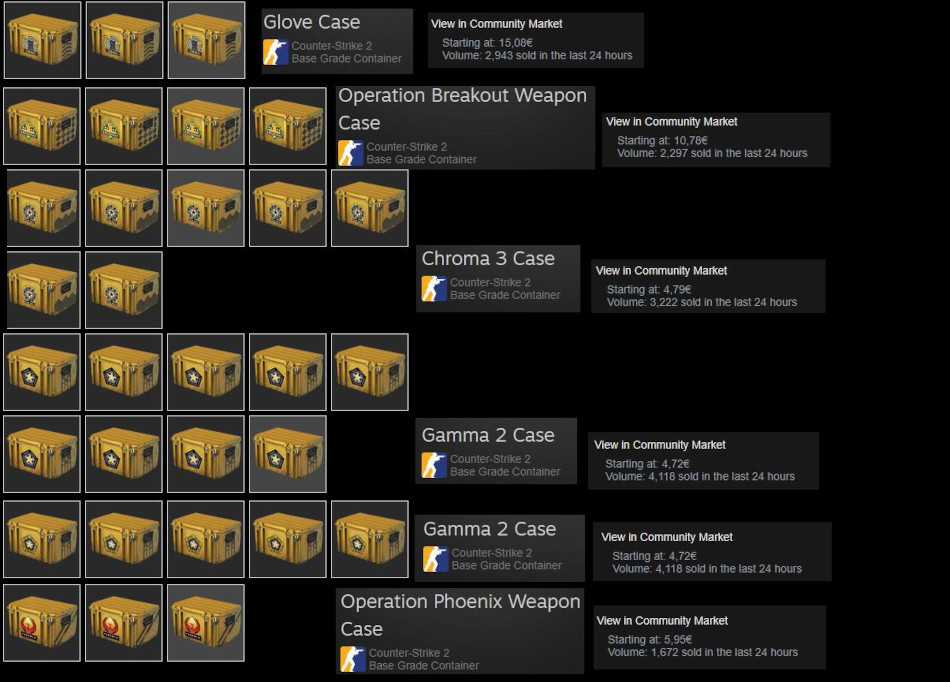Open View in Community Market for Glove Case
The image size is (950, 682).
(x=496, y=24)
